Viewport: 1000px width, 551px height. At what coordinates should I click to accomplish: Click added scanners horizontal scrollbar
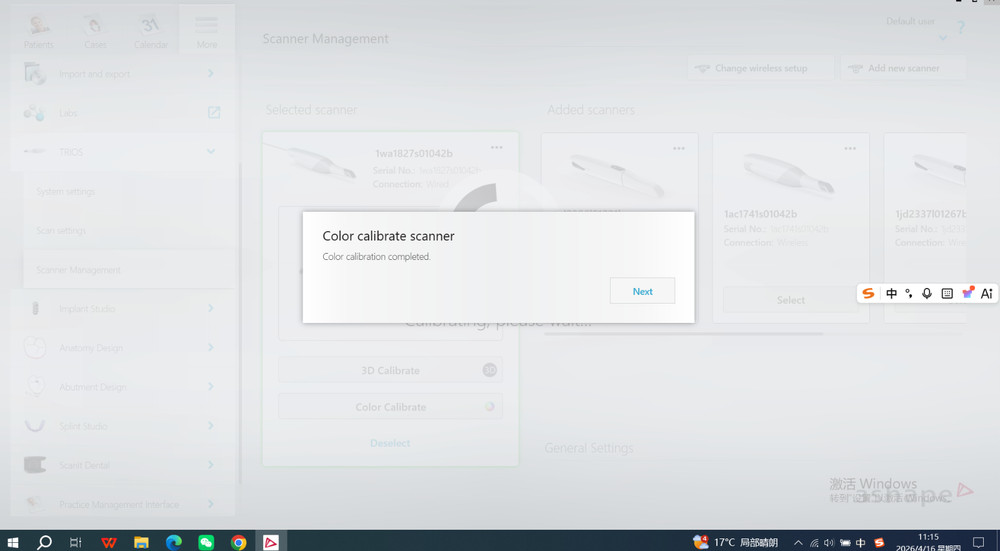[x=683, y=334]
